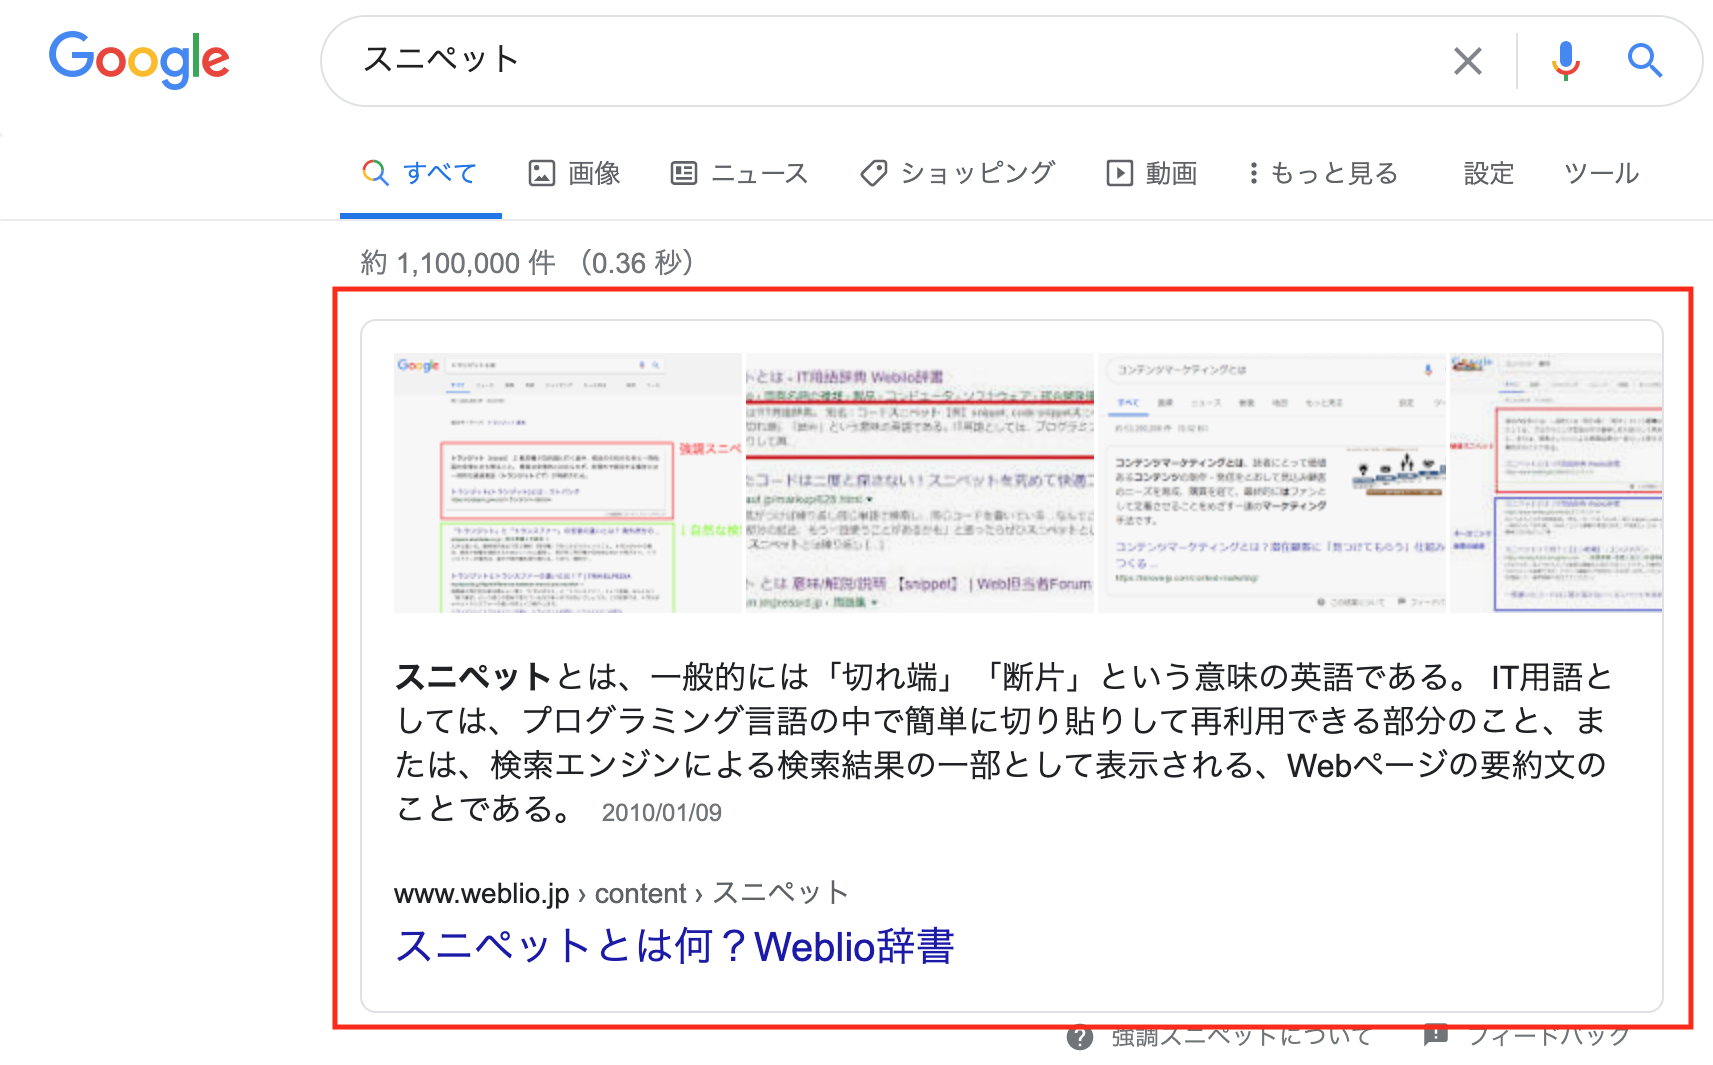Start voice search with microphone icon
This screenshot has width=1713, height=1065.
pyautogui.click(x=1565, y=61)
